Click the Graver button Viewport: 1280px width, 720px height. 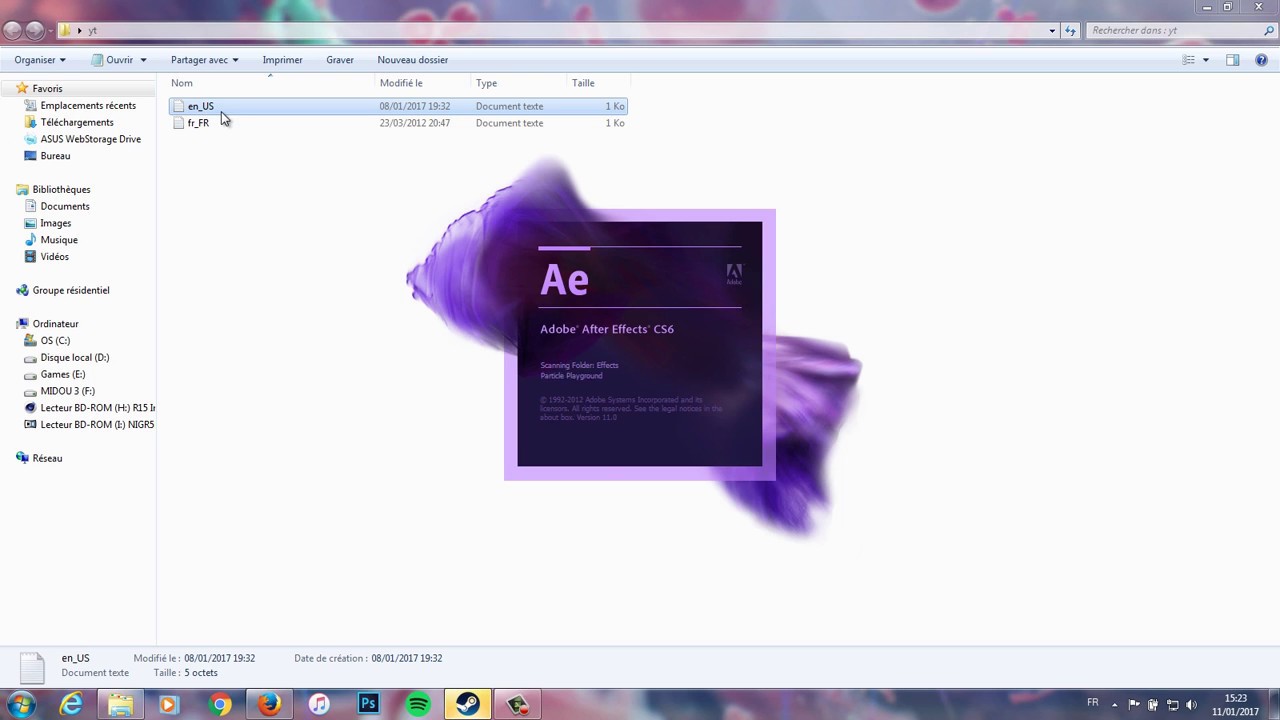pos(340,60)
